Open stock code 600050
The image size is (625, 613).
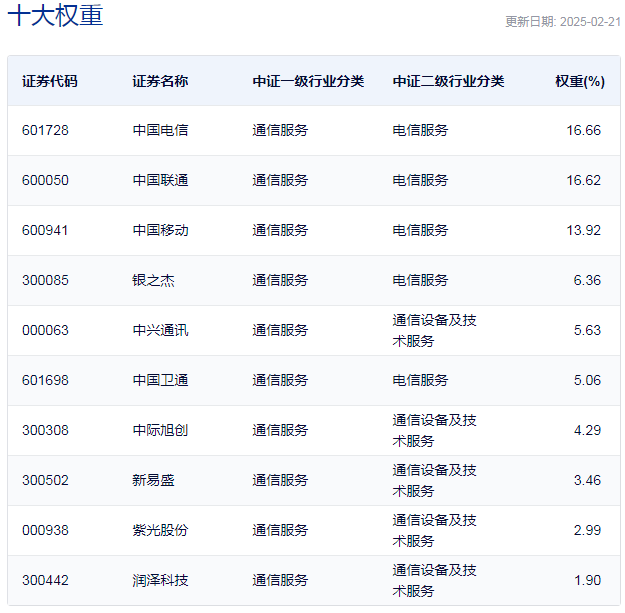pyautogui.click(x=45, y=180)
